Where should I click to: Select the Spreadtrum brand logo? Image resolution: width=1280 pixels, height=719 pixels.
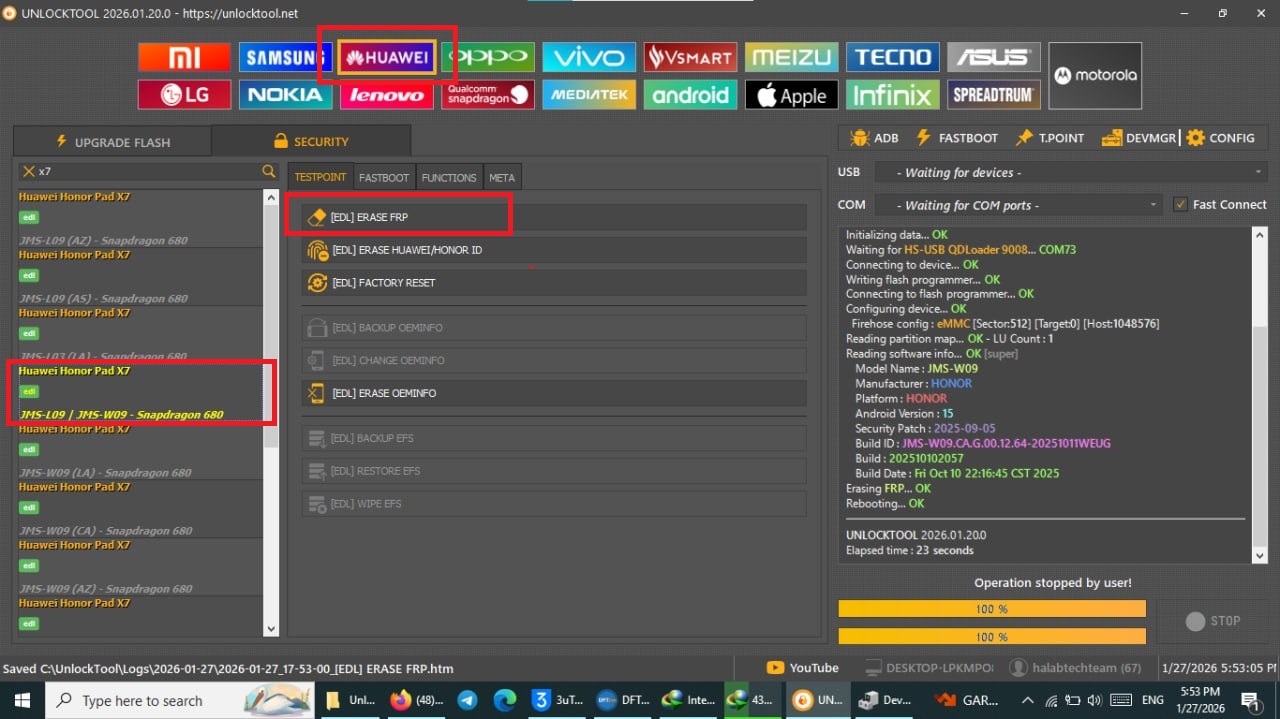[x=994, y=95]
